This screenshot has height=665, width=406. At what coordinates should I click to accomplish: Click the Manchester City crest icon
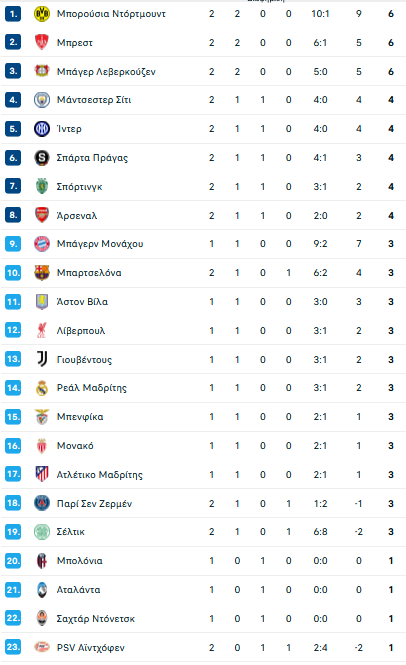42,100
